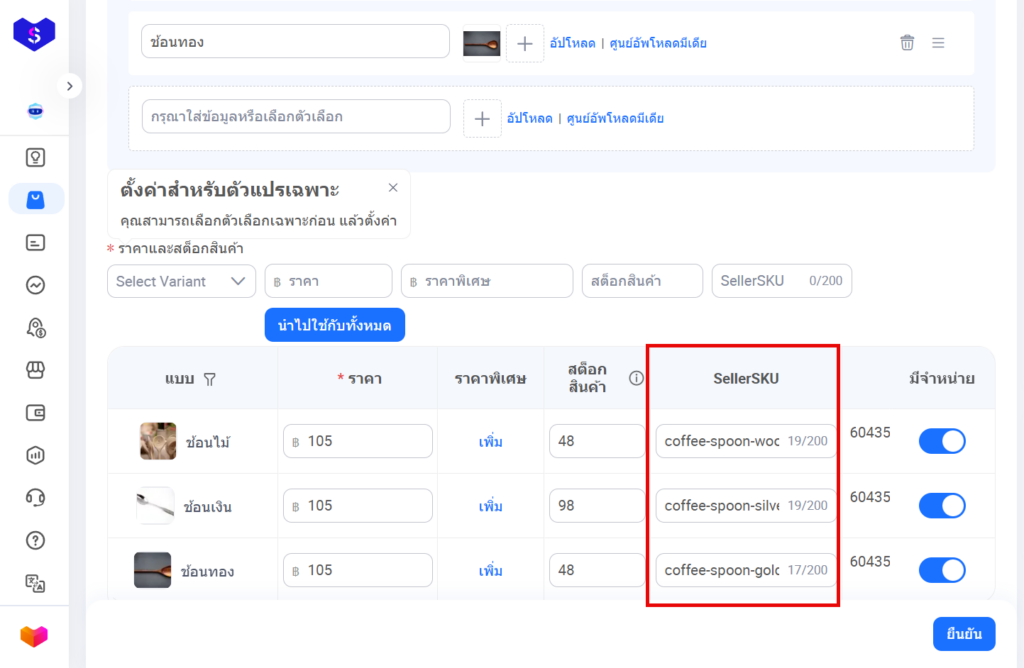Expand the collapsed sidebar with arrow
1024x668 pixels.
pyautogui.click(x=69, y=86)
